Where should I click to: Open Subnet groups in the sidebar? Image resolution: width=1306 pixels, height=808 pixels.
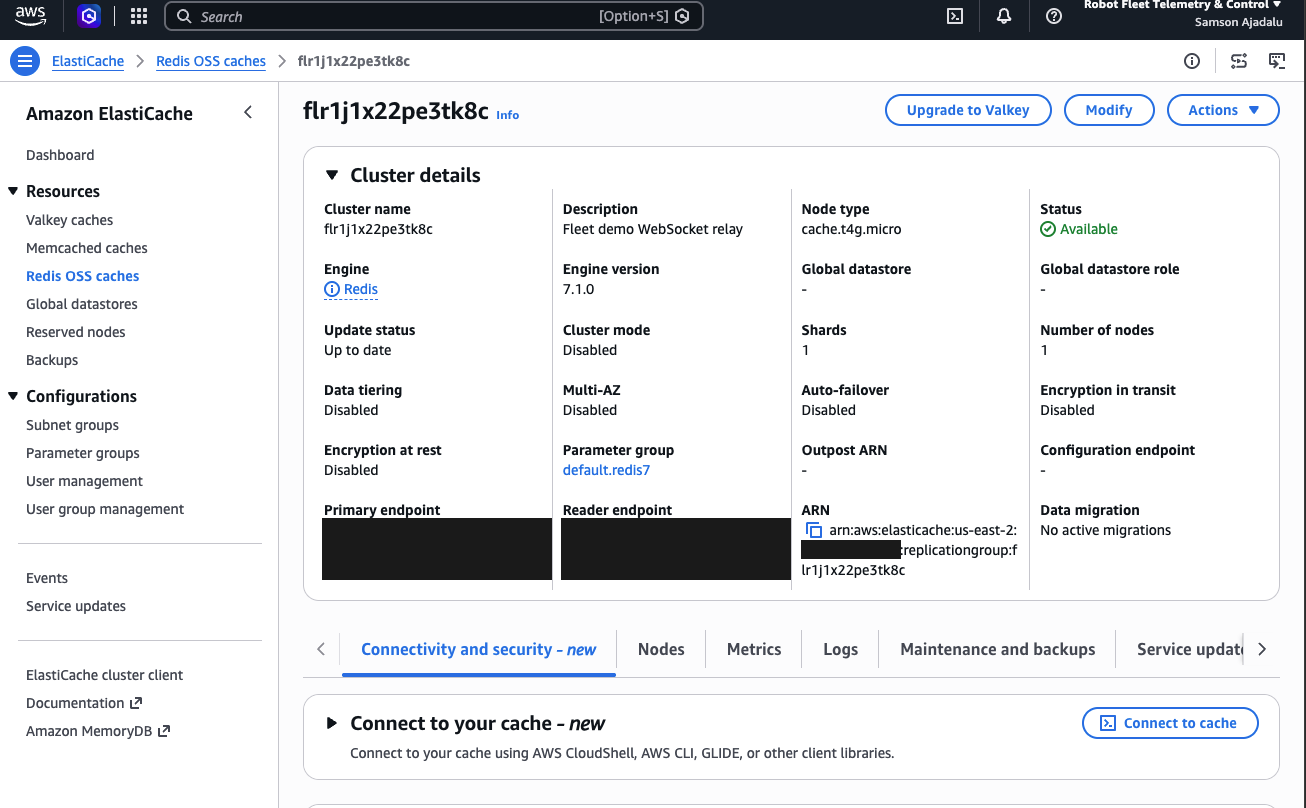pos(72,425)
